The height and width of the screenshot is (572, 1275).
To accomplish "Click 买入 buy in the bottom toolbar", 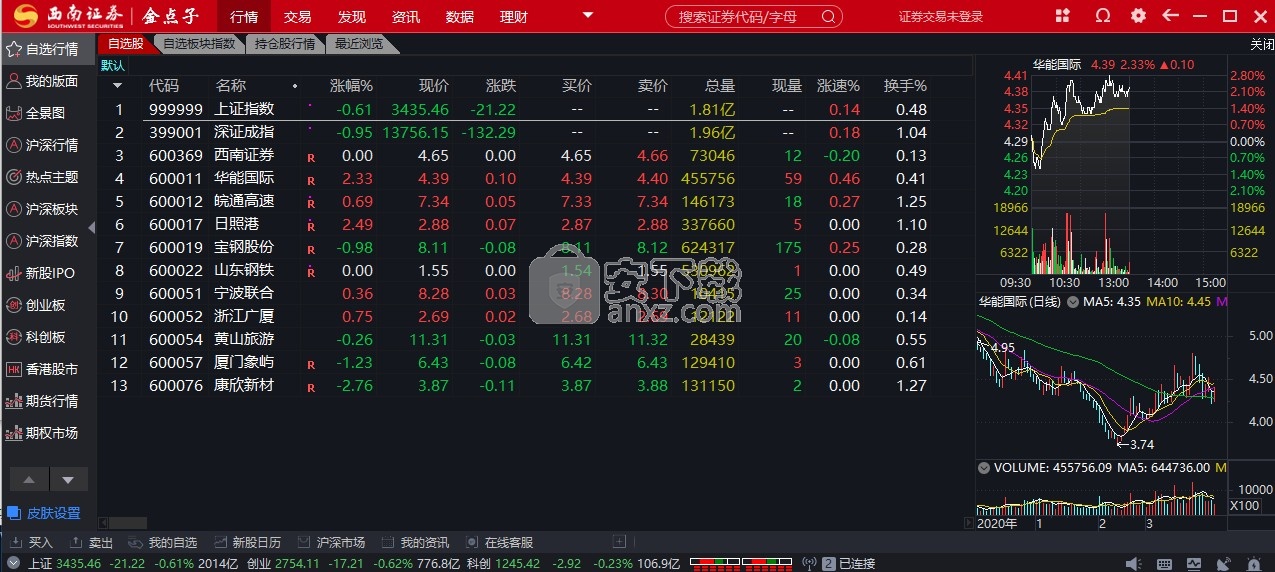I will pyautogui.click(x=32, y=542).
